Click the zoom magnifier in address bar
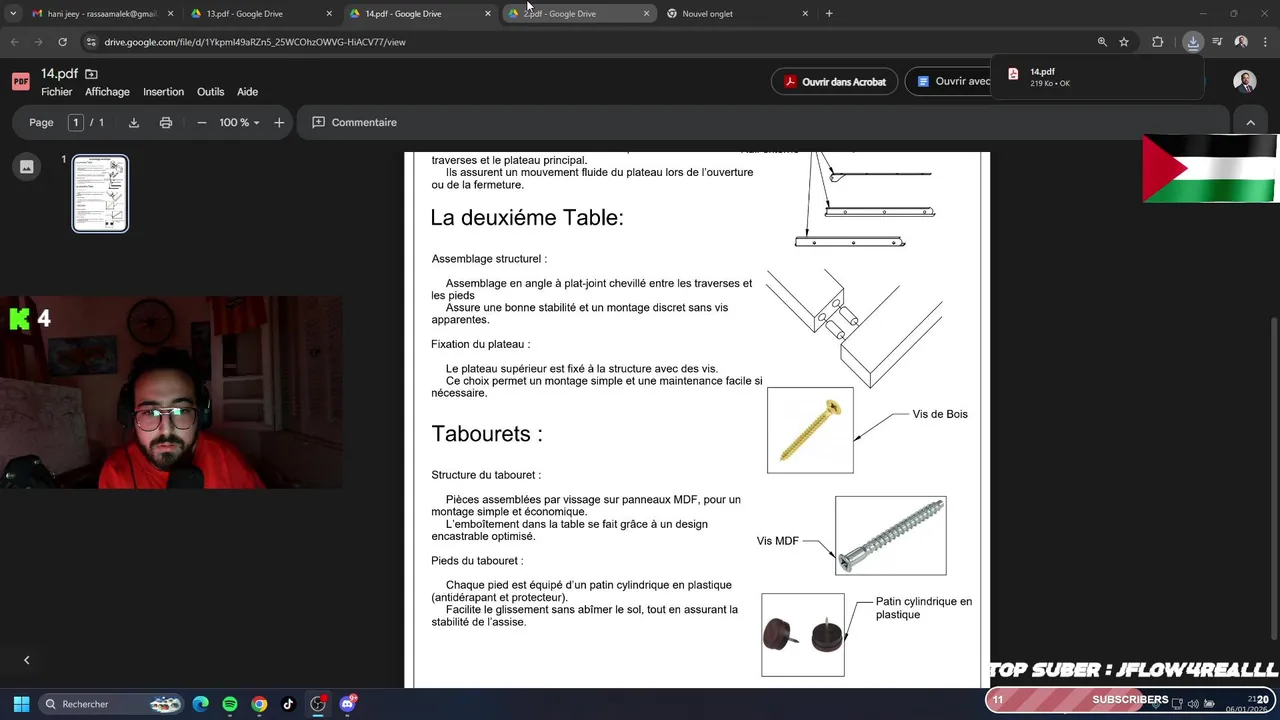 pyautogui.click(x=1102, y=42)
